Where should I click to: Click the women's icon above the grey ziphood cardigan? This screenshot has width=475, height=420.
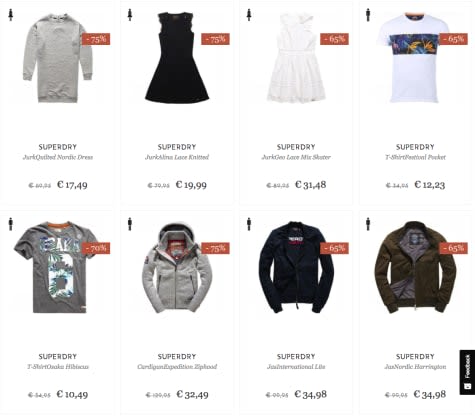(130, 224)
